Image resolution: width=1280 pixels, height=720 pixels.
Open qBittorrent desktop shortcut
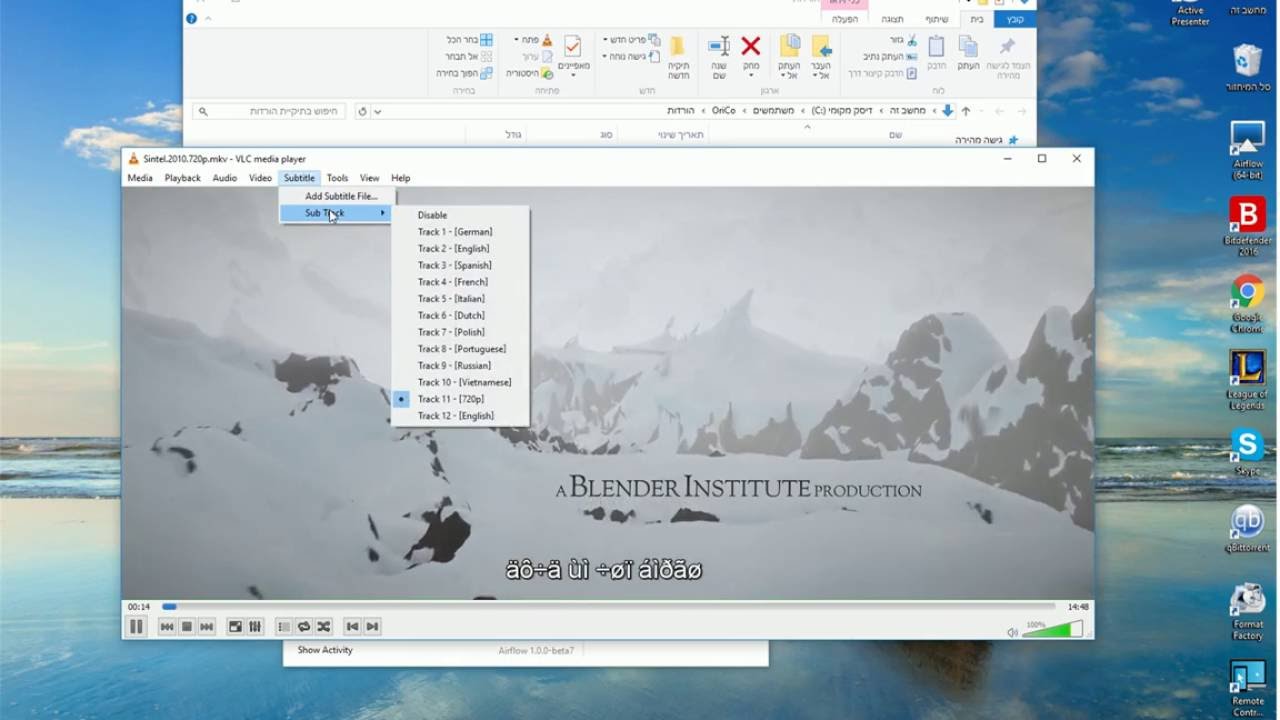pos(1247,529)
